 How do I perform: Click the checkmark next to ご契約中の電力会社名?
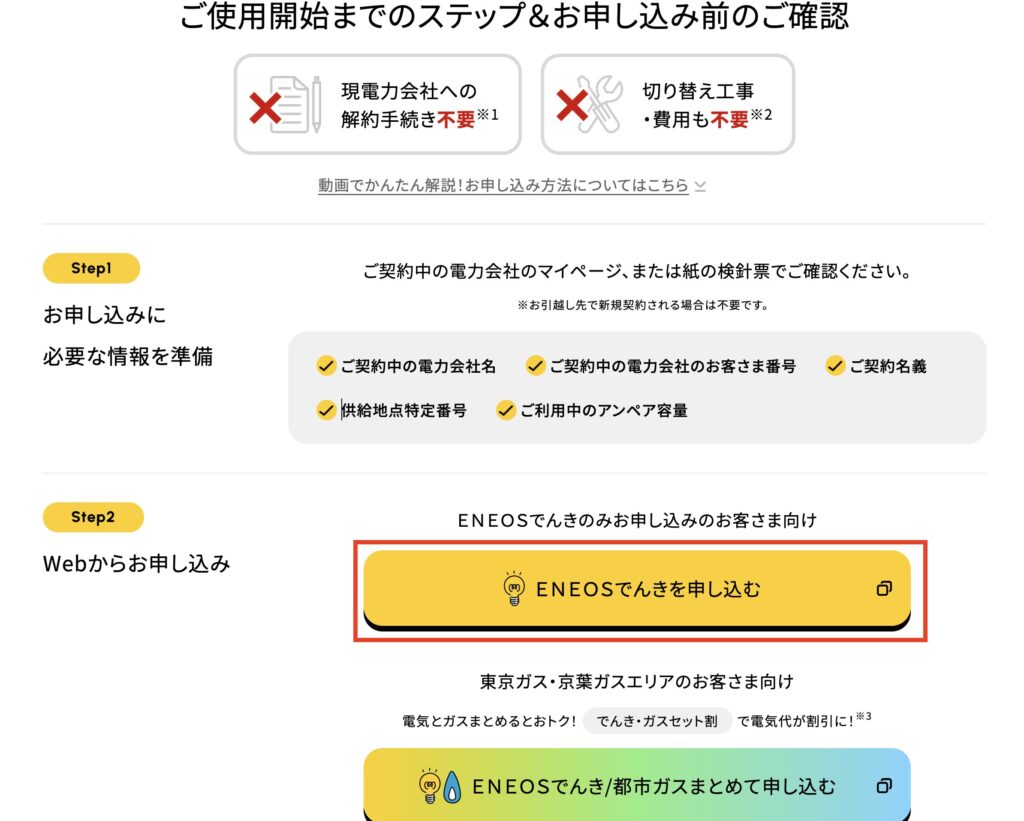coord(325,366)
